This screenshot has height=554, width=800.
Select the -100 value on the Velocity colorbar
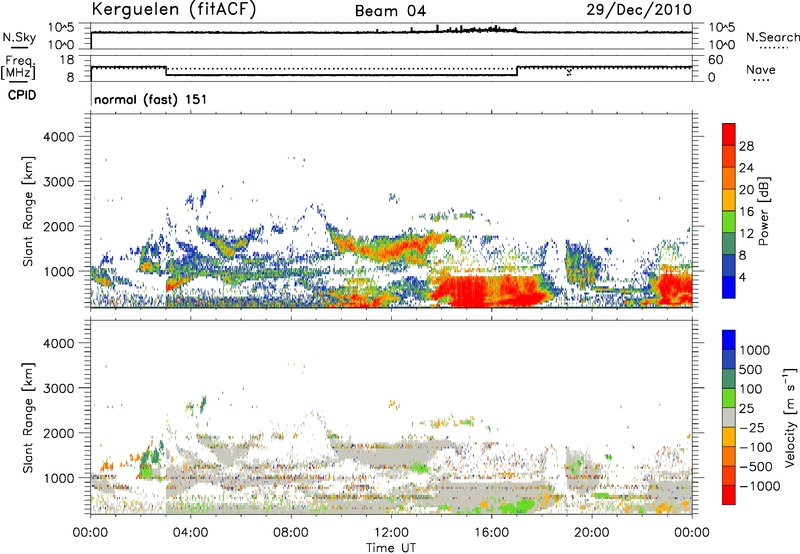[756, 447]
